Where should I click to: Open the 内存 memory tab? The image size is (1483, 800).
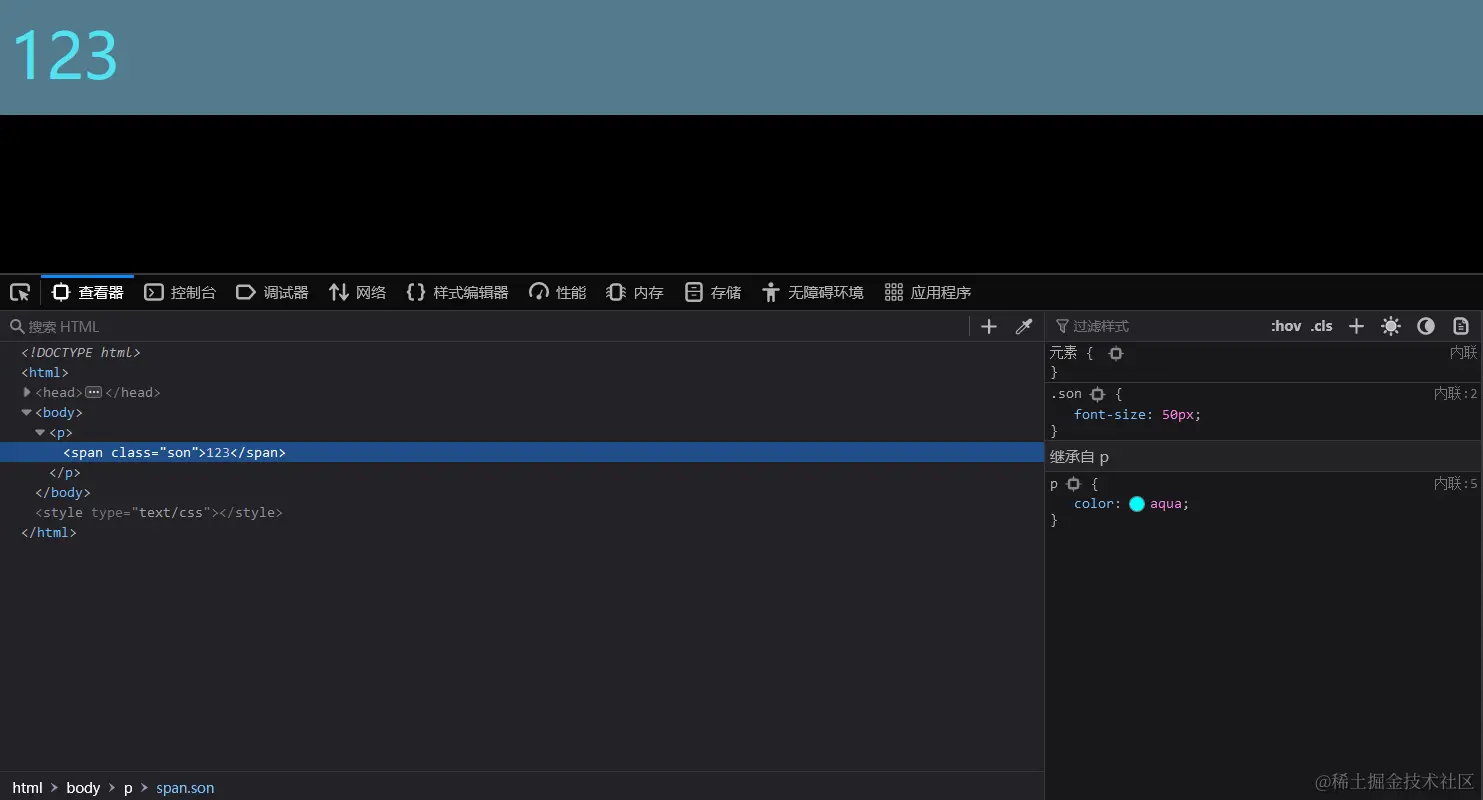point(635,293)
